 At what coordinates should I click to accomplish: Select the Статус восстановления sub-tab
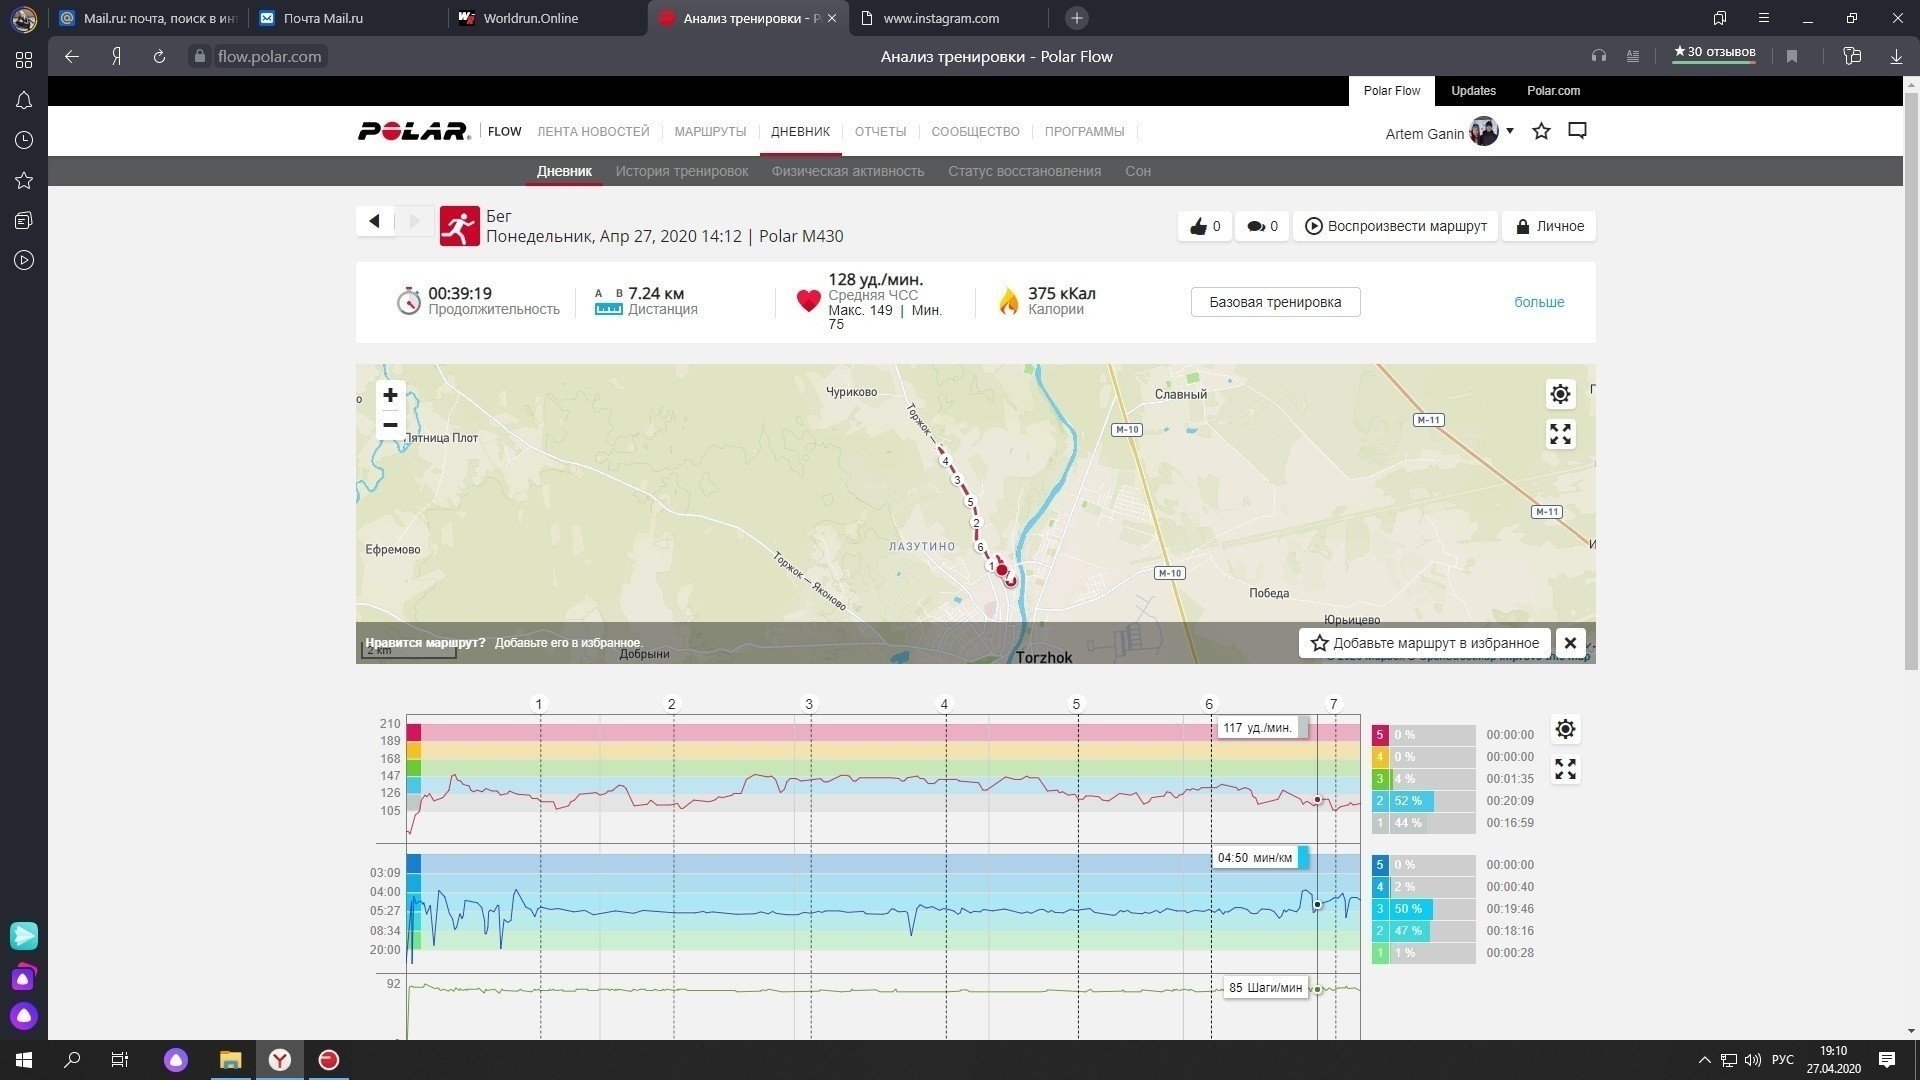tap(1024, 171)
